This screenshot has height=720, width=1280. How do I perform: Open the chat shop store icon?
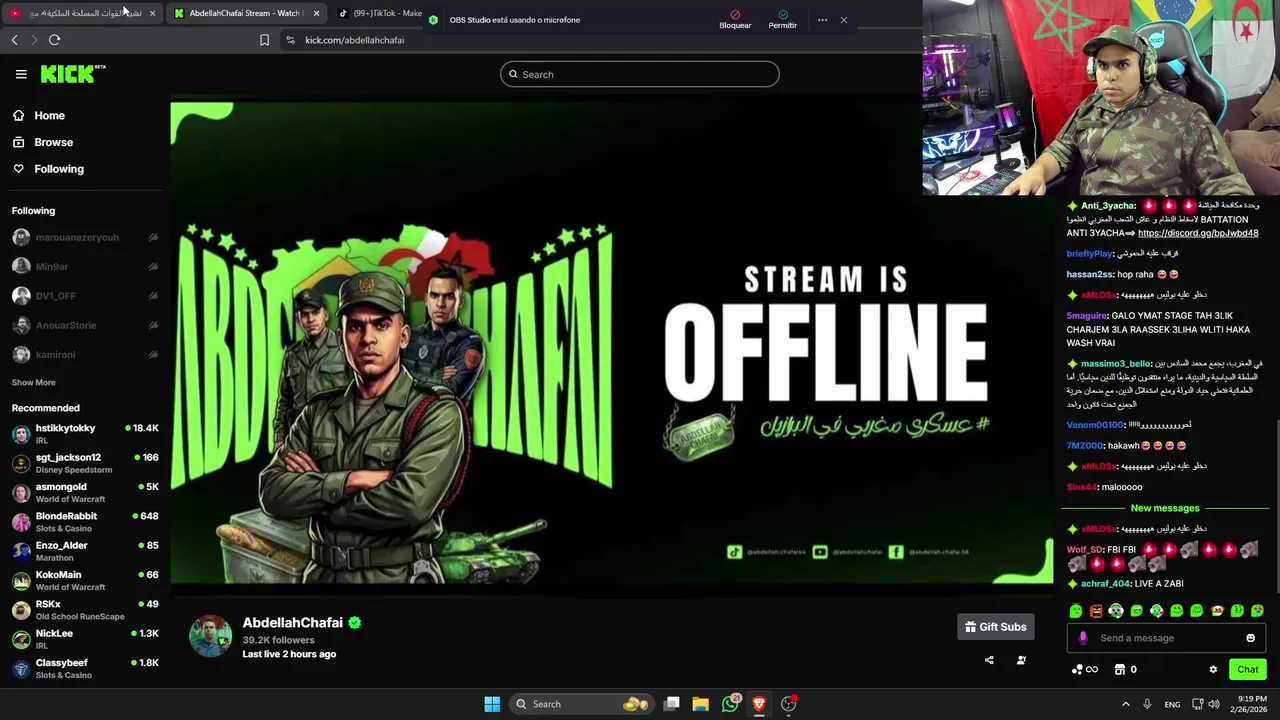1120,670
